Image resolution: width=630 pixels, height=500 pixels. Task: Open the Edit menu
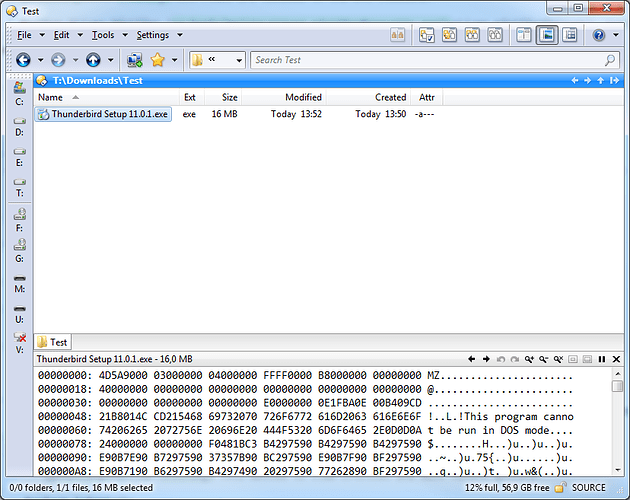coord(61,35)
